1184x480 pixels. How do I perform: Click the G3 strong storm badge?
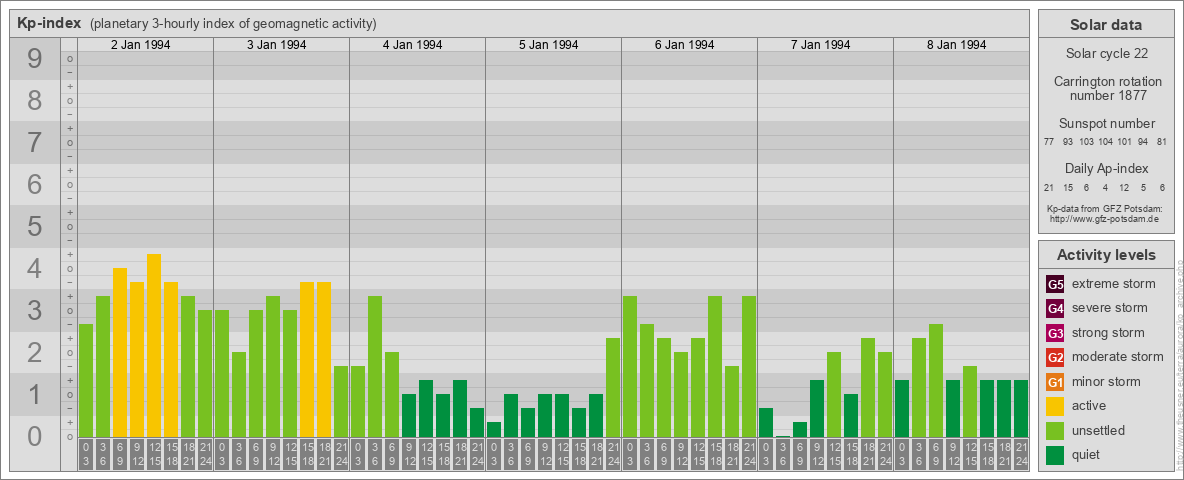point(1055,333)
